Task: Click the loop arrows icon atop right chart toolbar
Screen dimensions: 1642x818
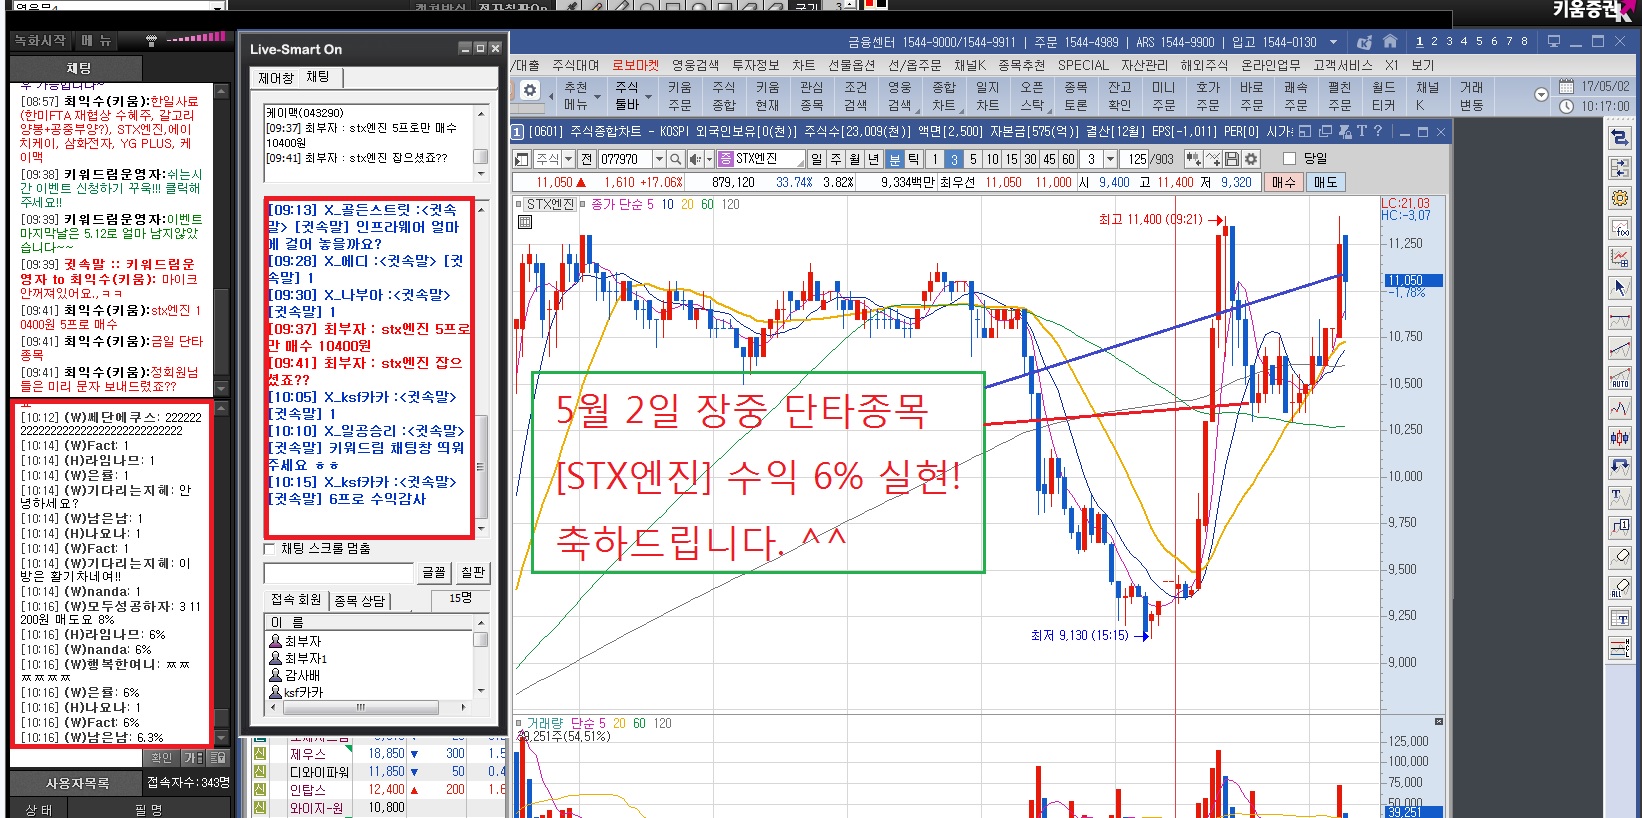Action: point(1620,139)
